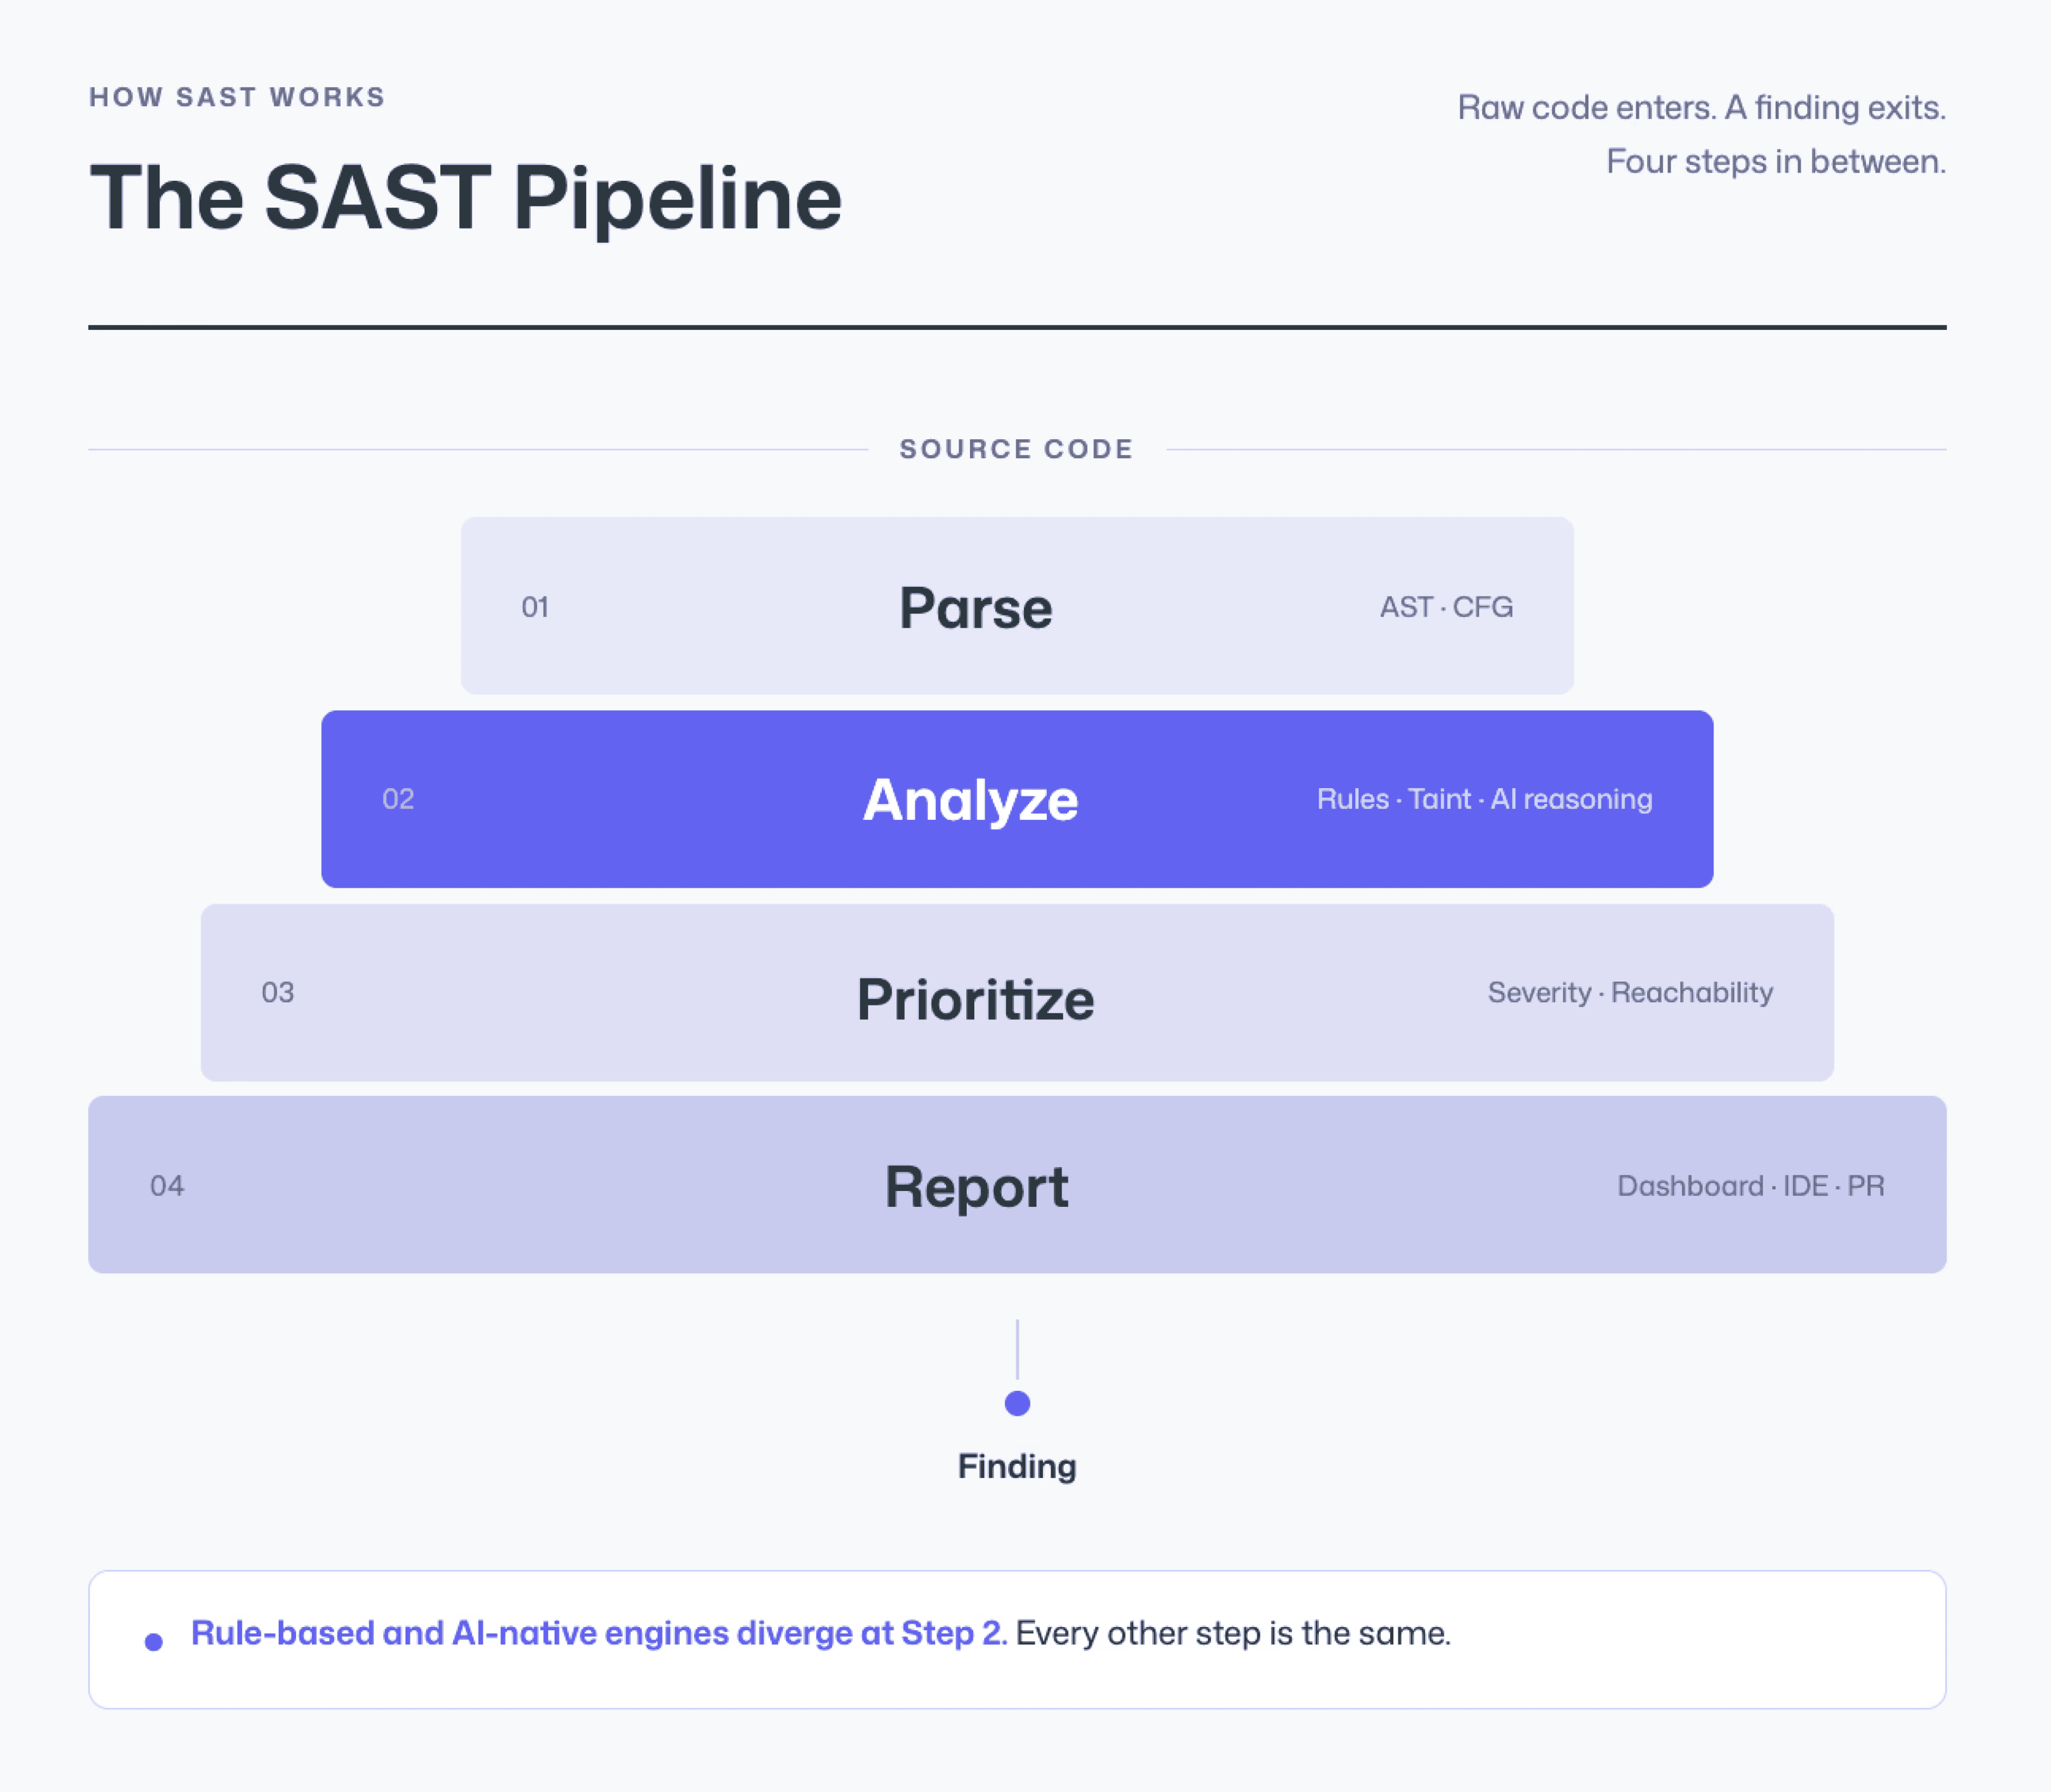The image size is (2051, 1792).
Task: Click the 'AST · CFG' tag text
Action: click(1446, 607)
